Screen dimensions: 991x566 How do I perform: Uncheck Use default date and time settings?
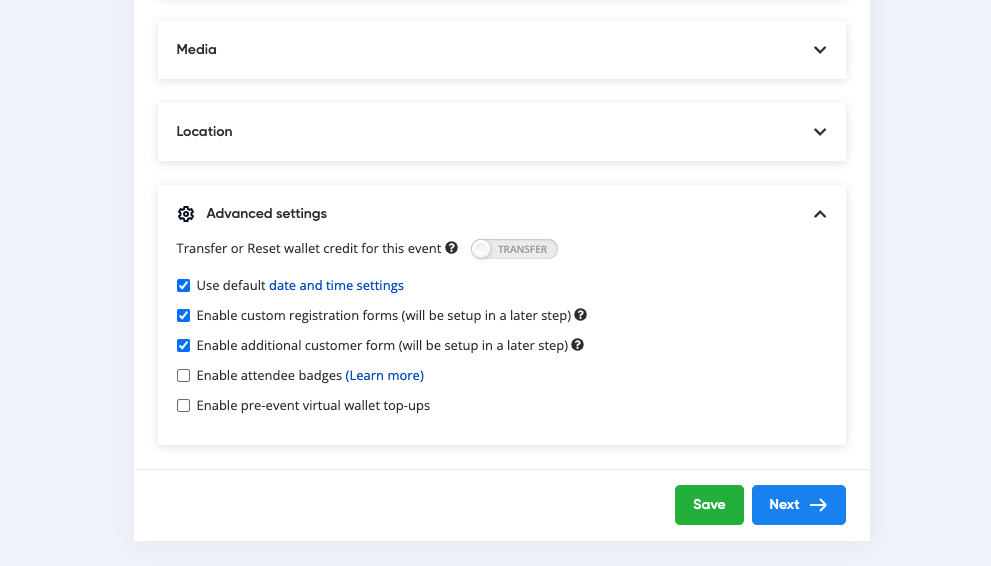pyautogui.click(x=183, y=286)
